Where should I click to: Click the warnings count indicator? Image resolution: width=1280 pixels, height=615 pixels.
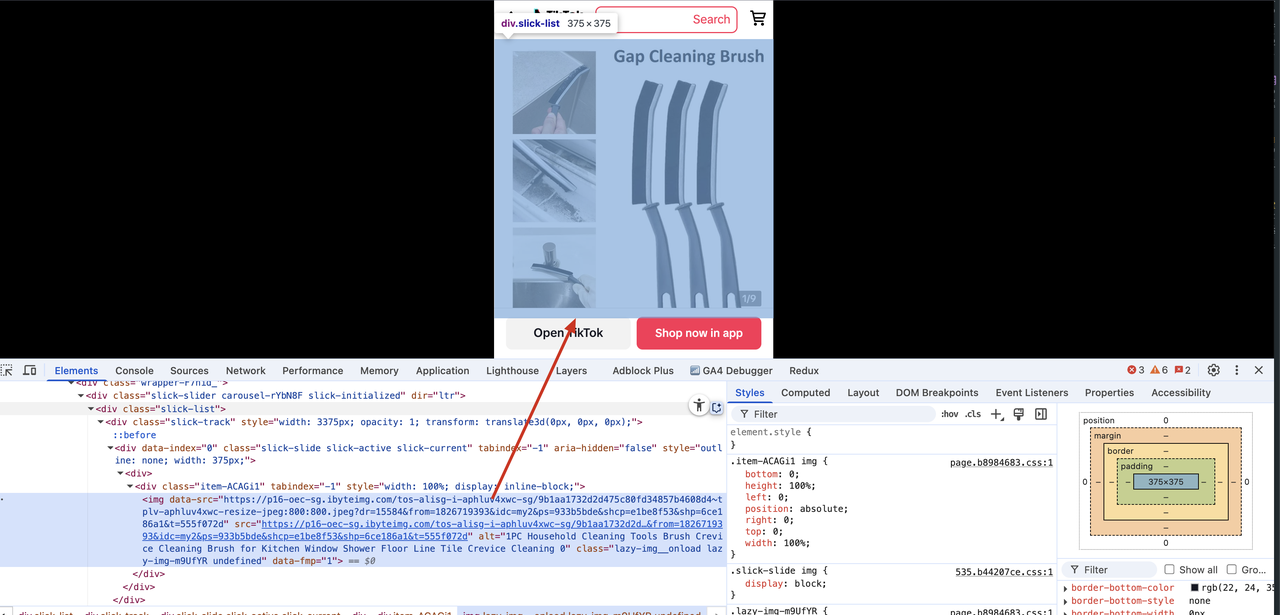point(1159,370)
